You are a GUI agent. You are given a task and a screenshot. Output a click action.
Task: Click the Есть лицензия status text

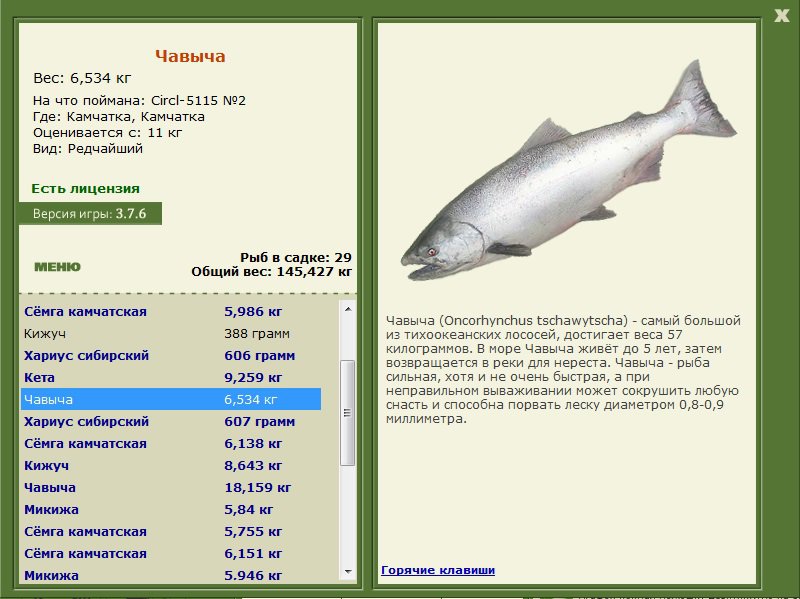(x=85, y=188)
